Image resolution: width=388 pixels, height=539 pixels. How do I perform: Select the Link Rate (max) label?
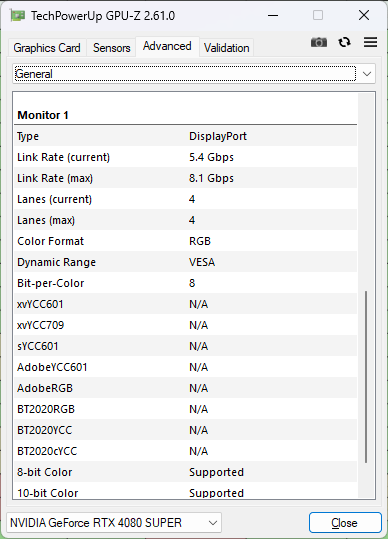pyautogui.click(x=55, y=178)
